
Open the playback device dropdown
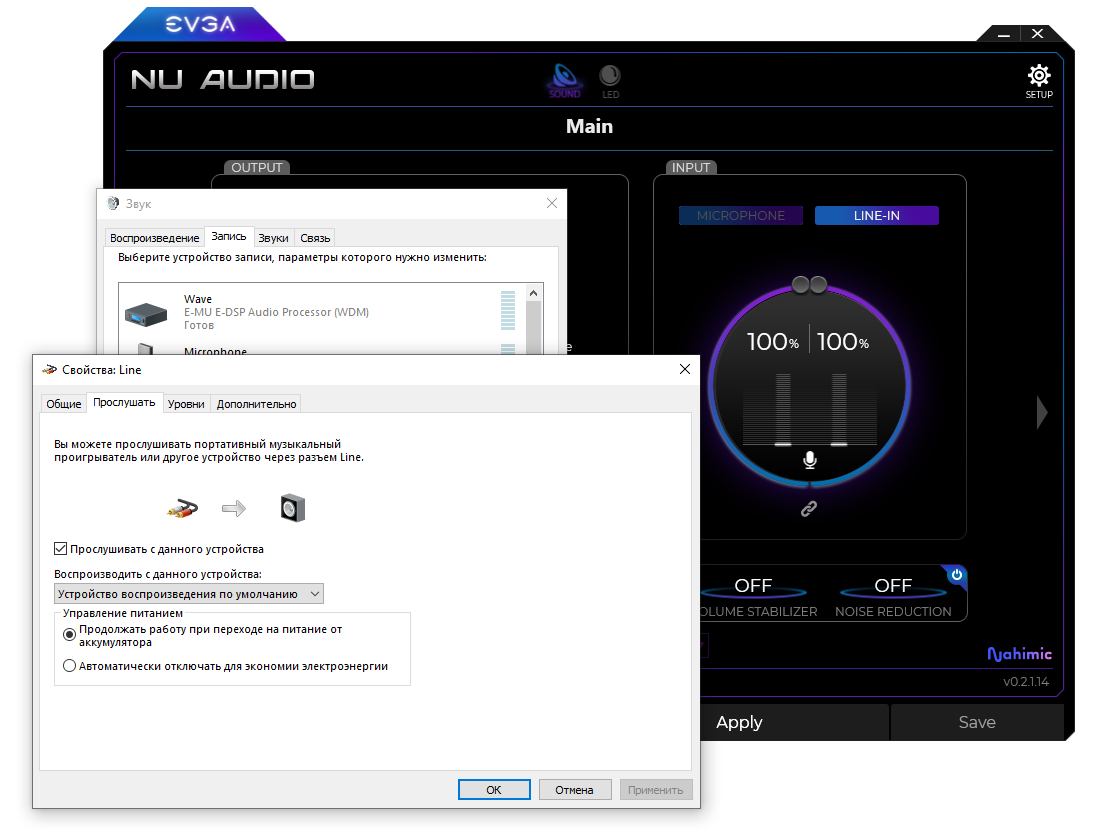[x=189, y=594]
